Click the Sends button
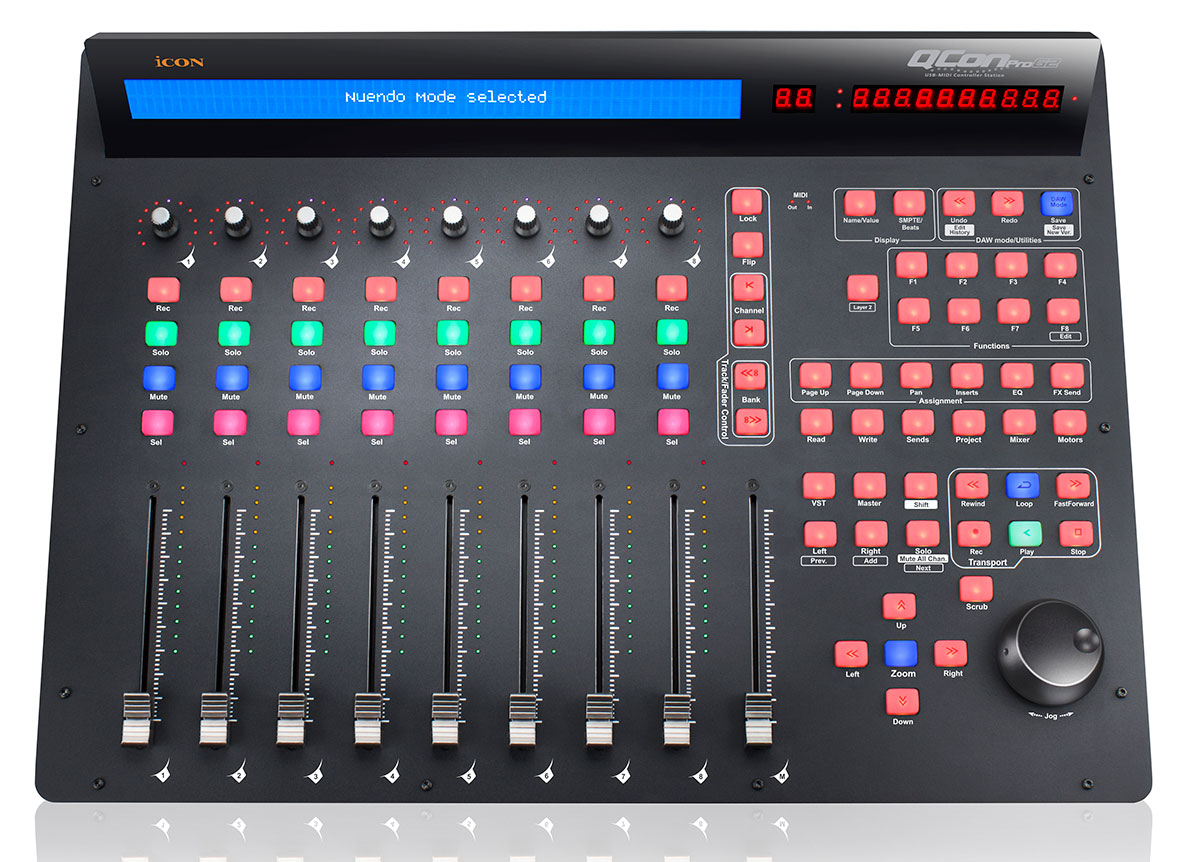Viewport: 1189px width, 862px height. point(918,422)
